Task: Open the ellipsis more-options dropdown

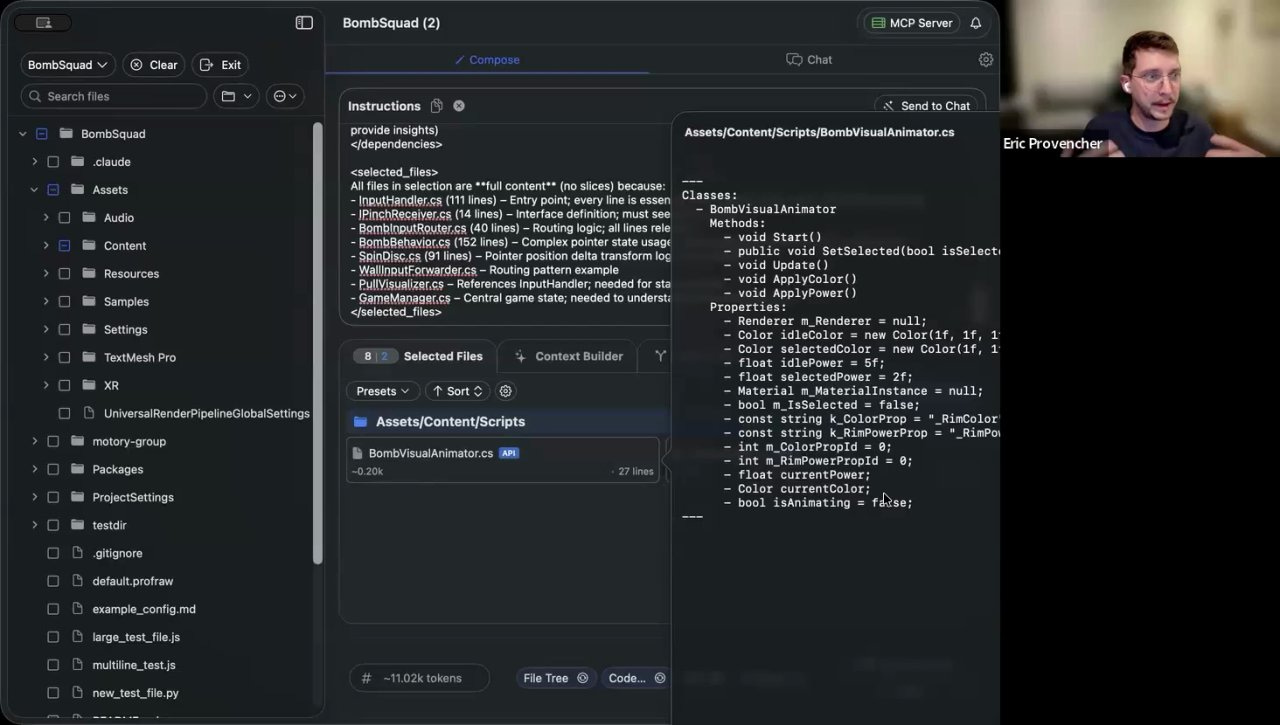Action: click(x=287, y=96)
